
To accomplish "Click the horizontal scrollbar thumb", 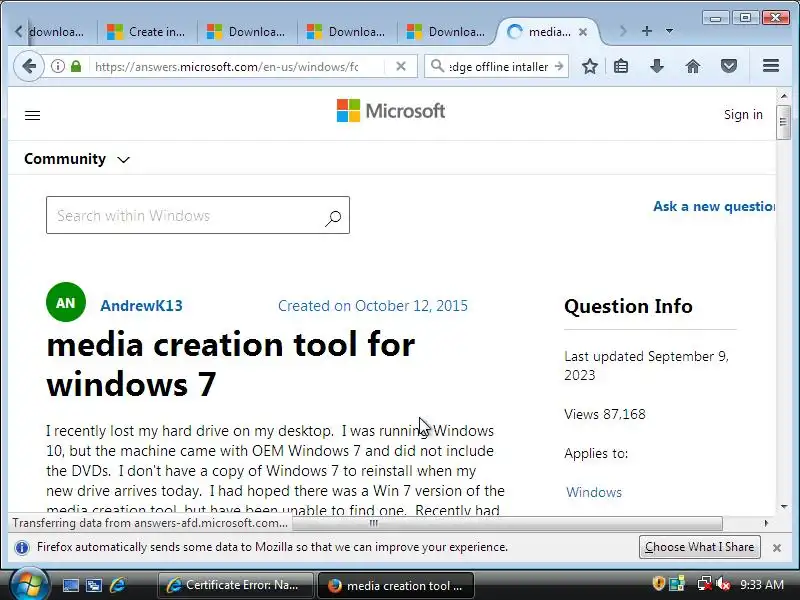I will 507,523.
